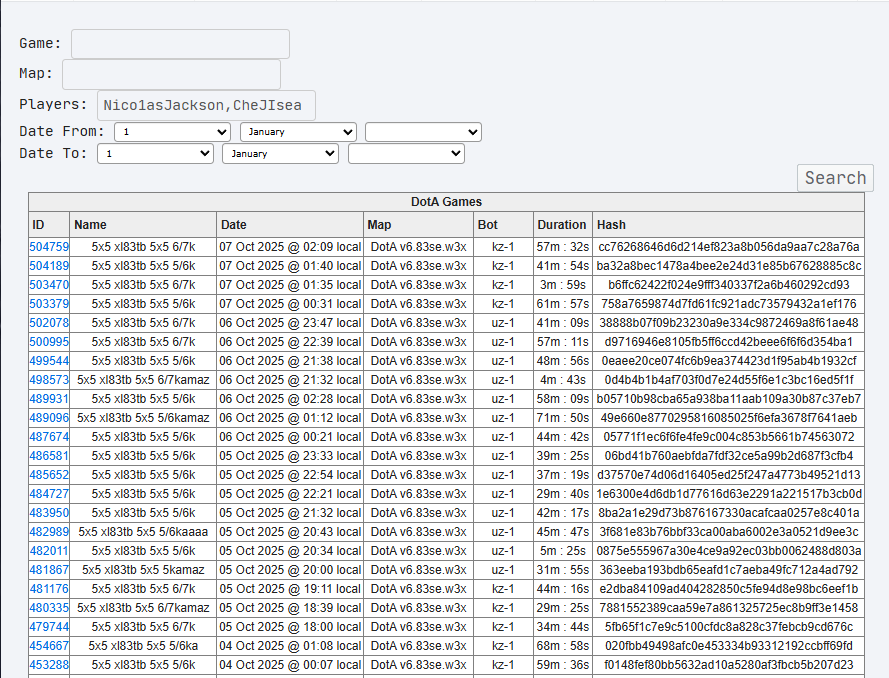Select name '5x5 xl83tb 5x5 5/6kaaaa'
The width and height of the screenshot is (889, 678).
click(143, 532)
